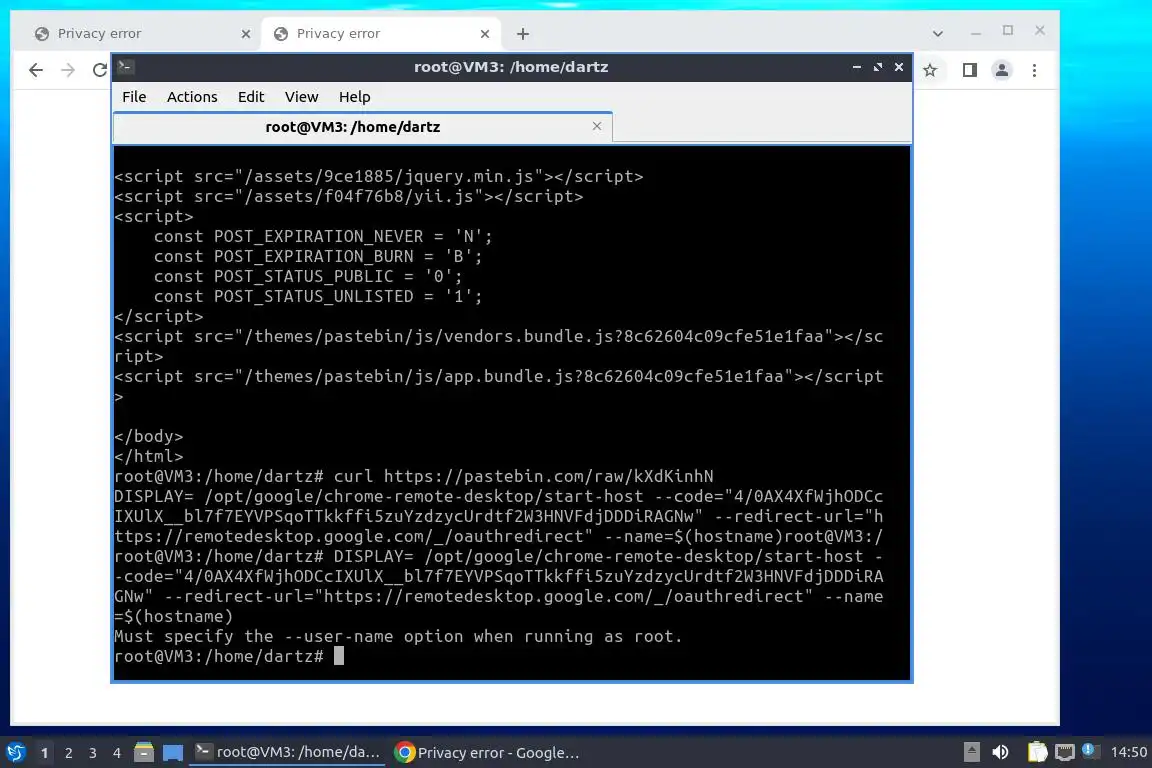Switch to workspace 3

pos(93,753)
